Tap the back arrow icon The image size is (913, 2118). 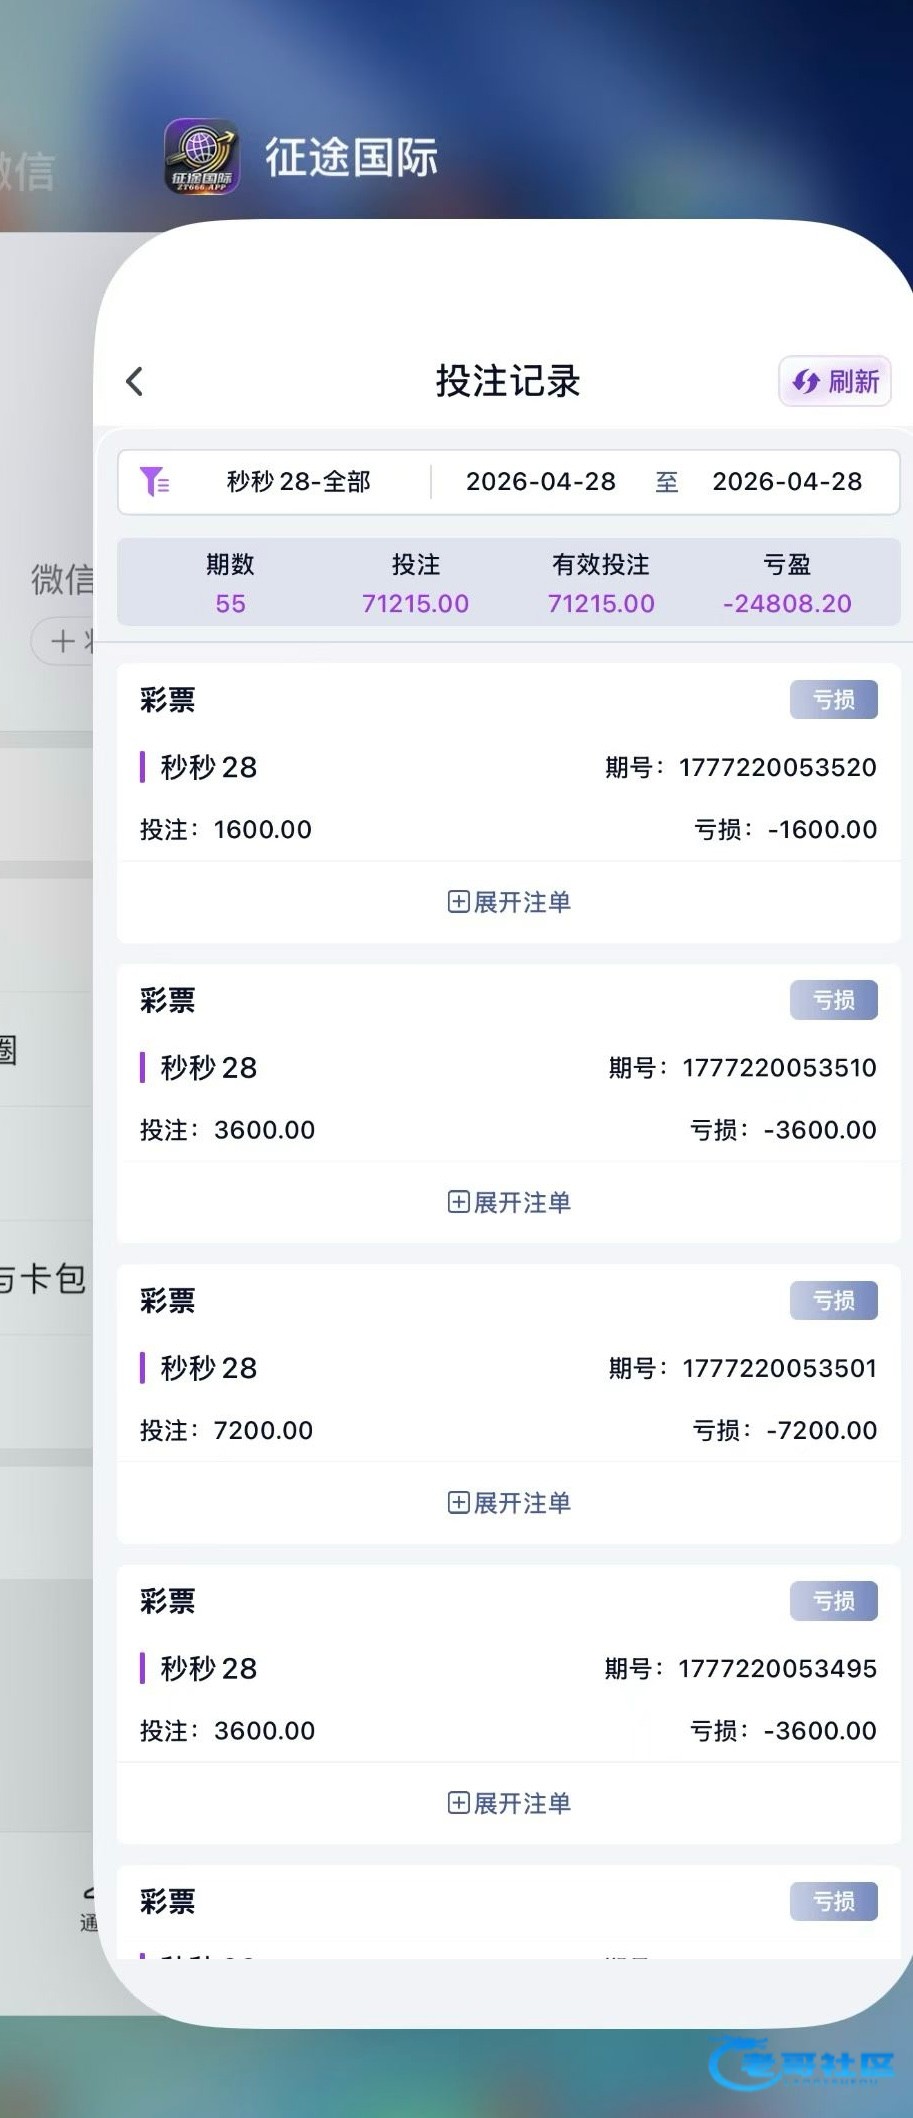[x=135, y=381]
